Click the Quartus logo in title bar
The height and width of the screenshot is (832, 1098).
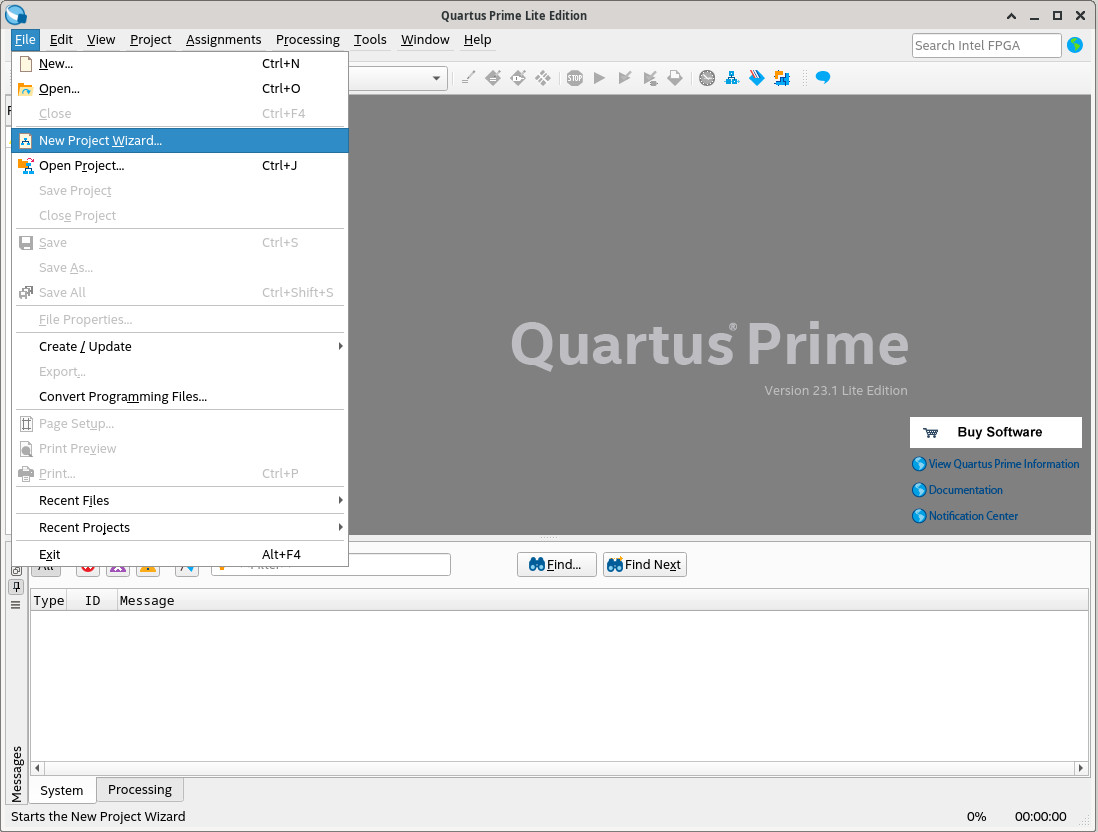(15, 15)
